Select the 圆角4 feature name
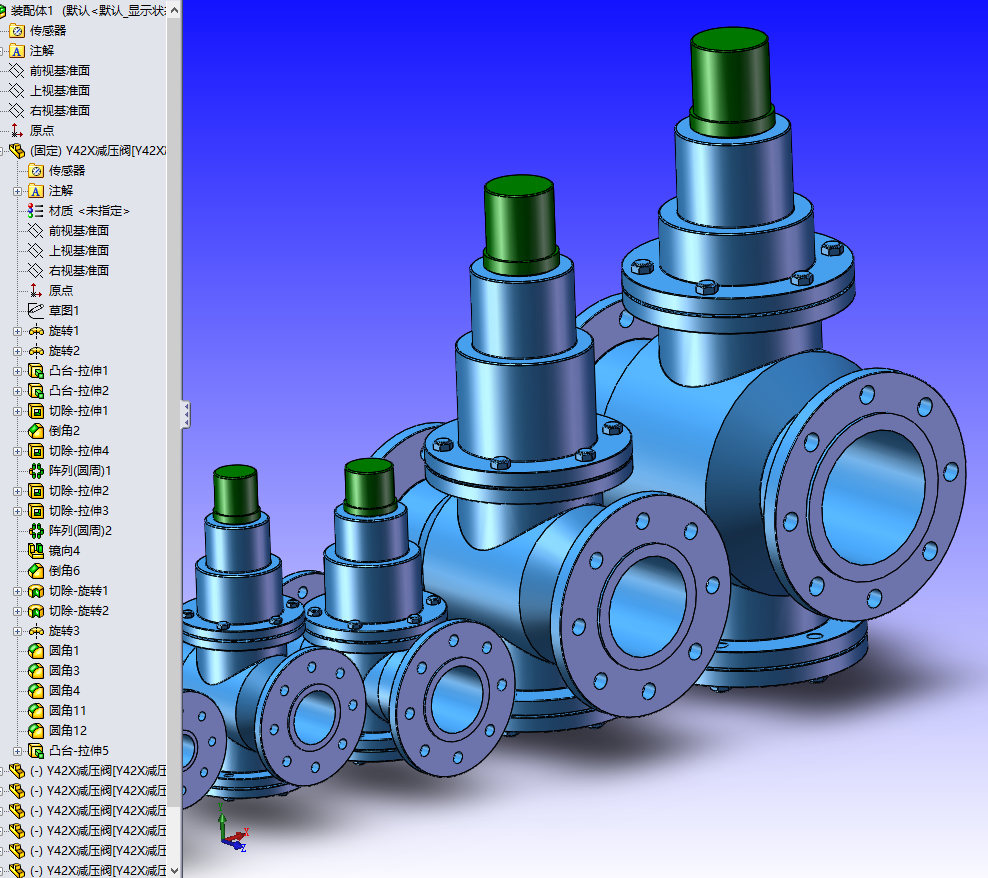 click(x=64, y=691)
